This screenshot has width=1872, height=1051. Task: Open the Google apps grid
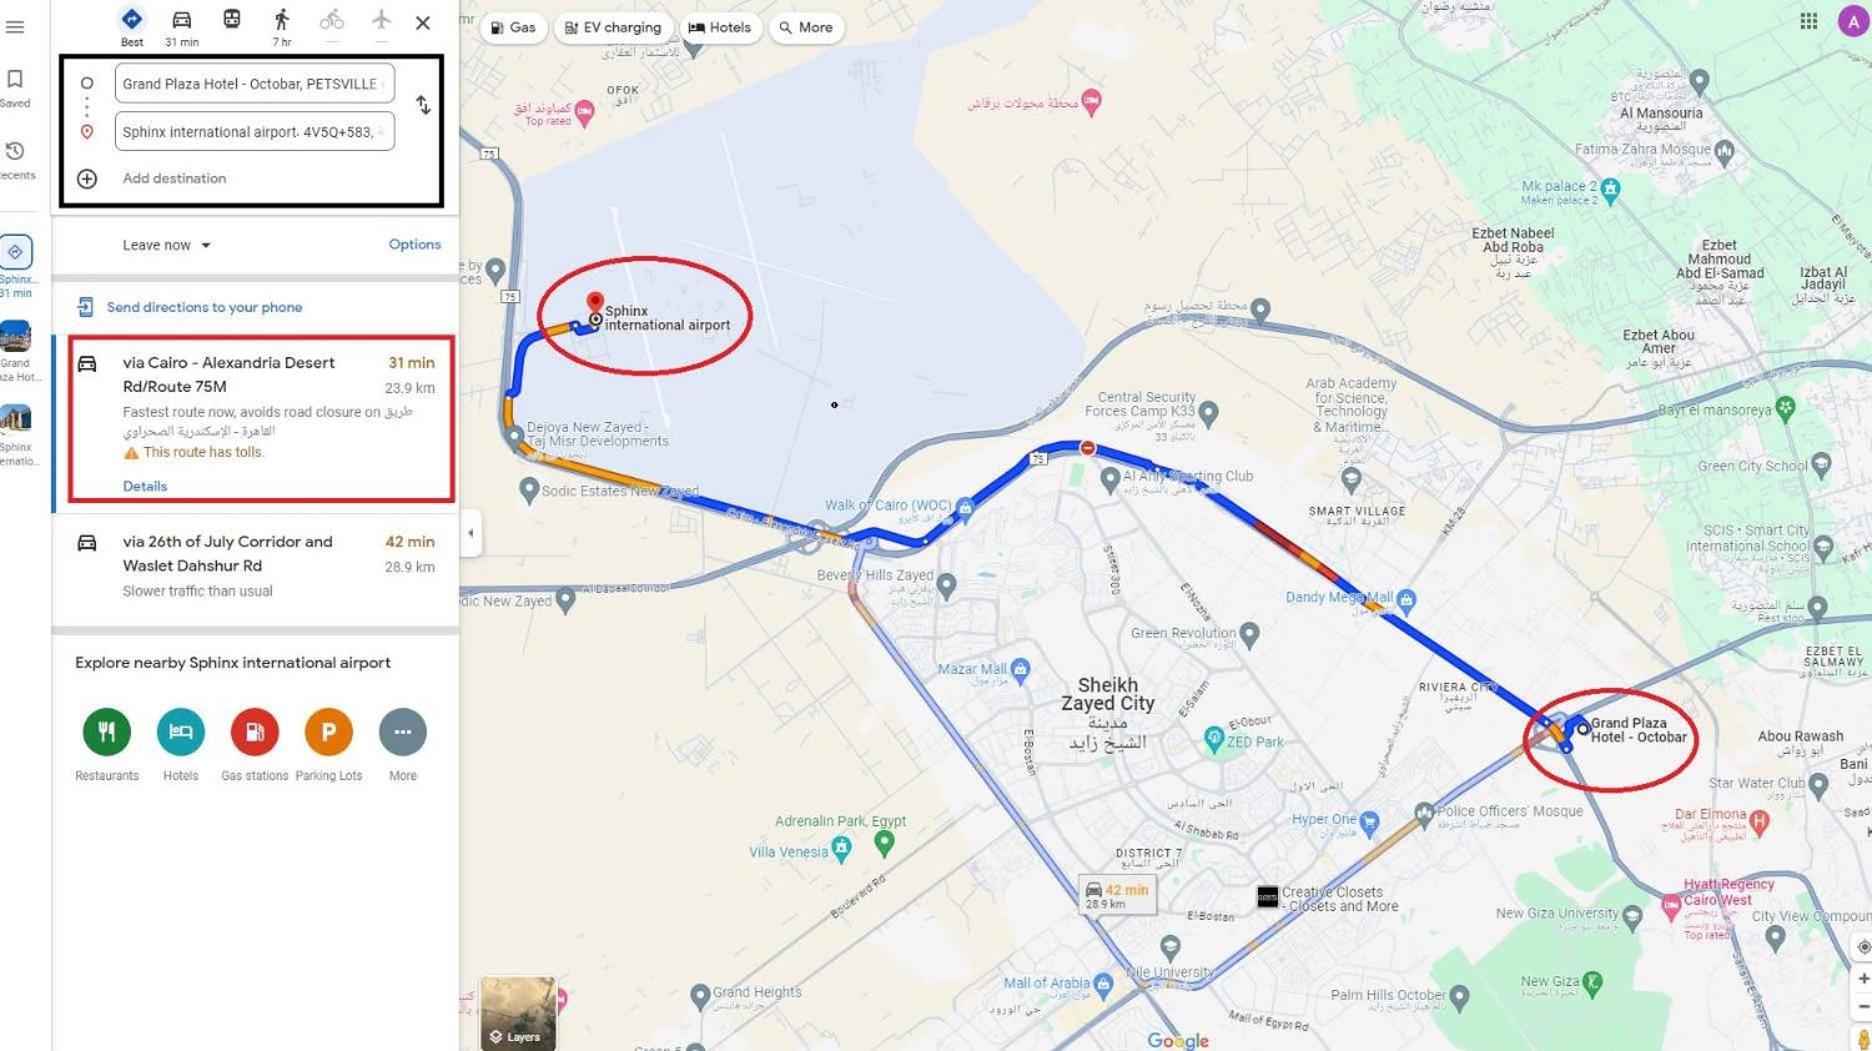1808,21
